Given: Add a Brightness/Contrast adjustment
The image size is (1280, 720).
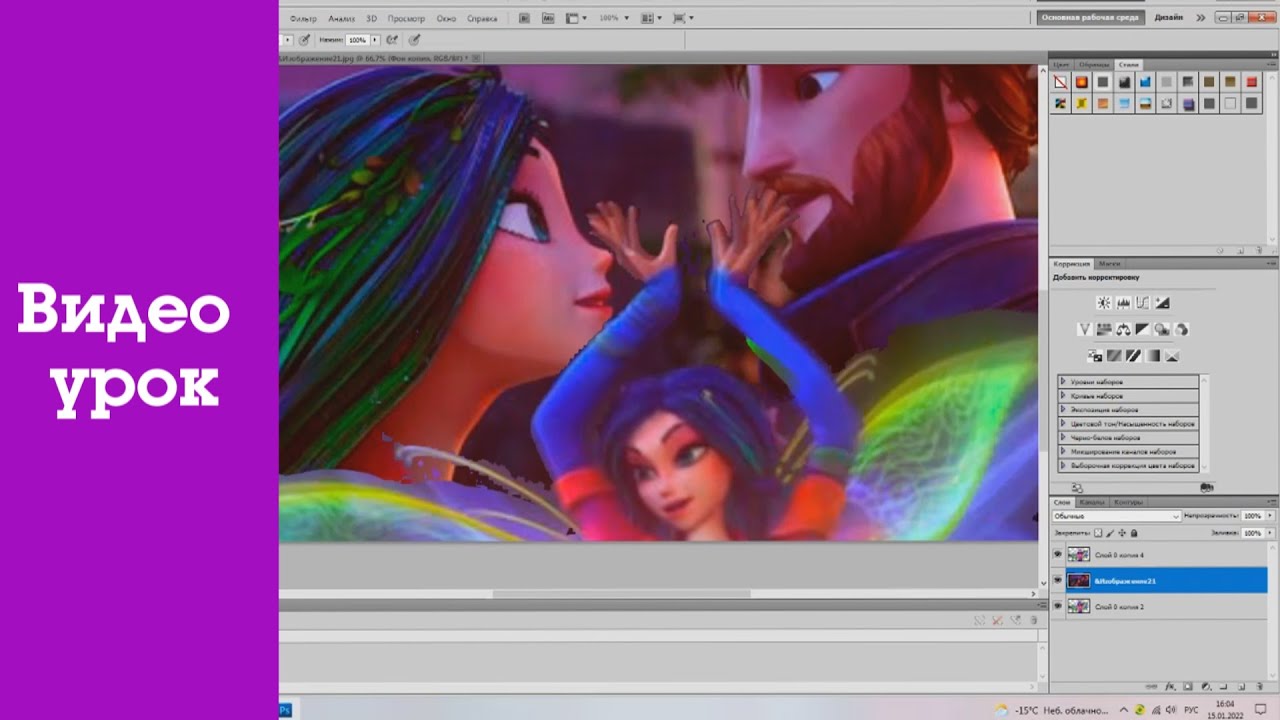Looking at the screenshot, I should point(1103,303).
